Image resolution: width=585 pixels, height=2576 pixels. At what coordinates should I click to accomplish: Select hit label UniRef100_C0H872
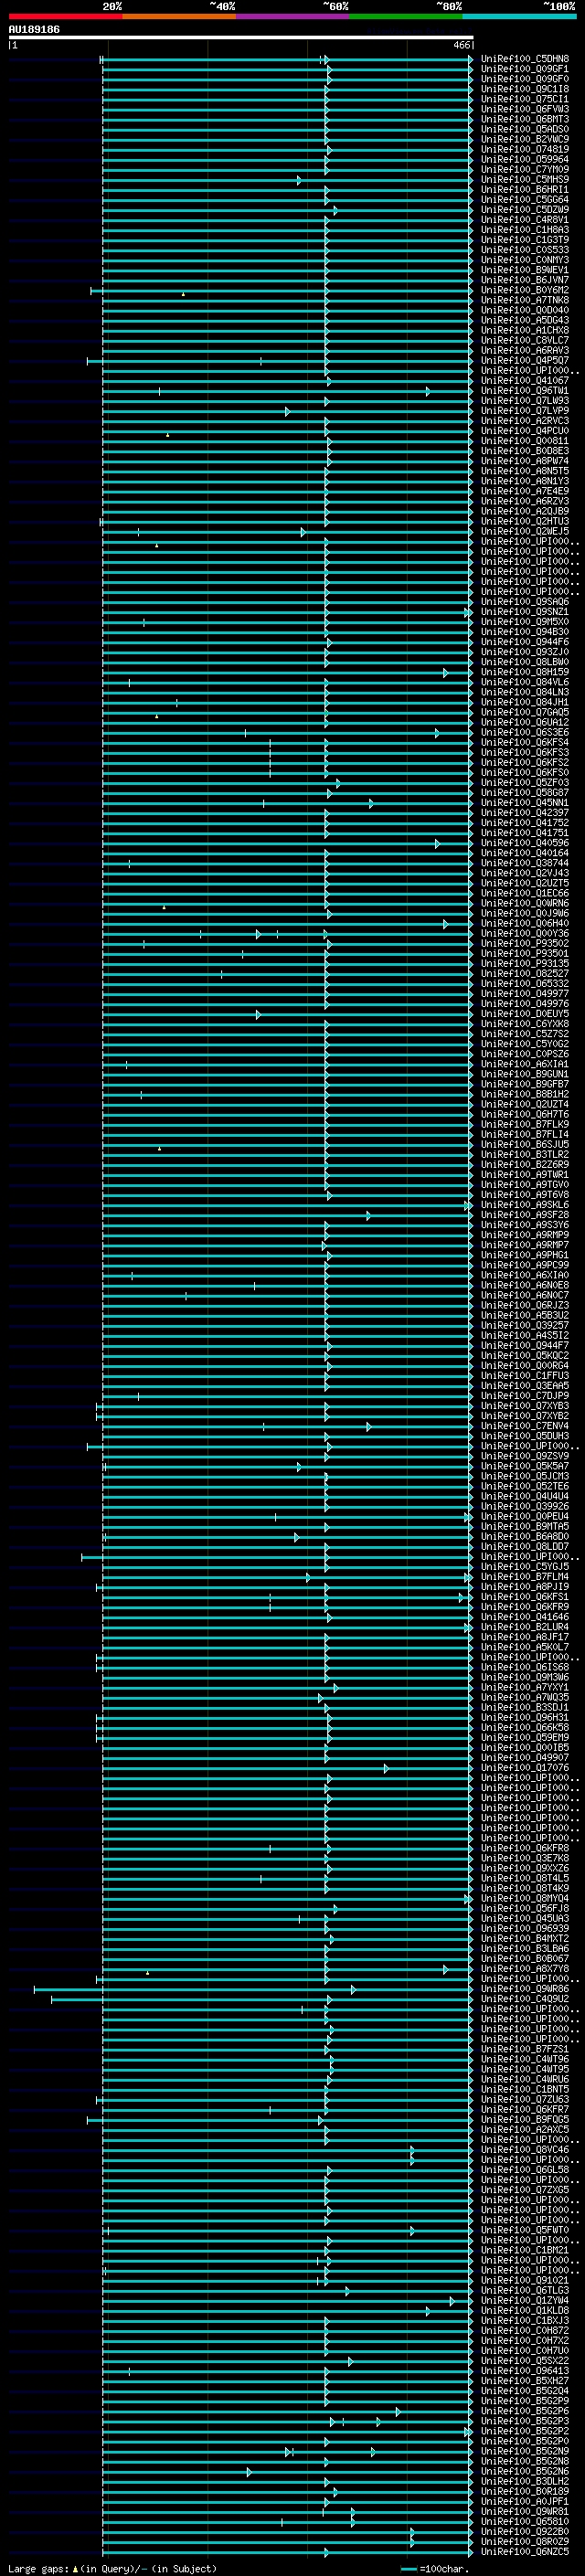click(525, 2331)
